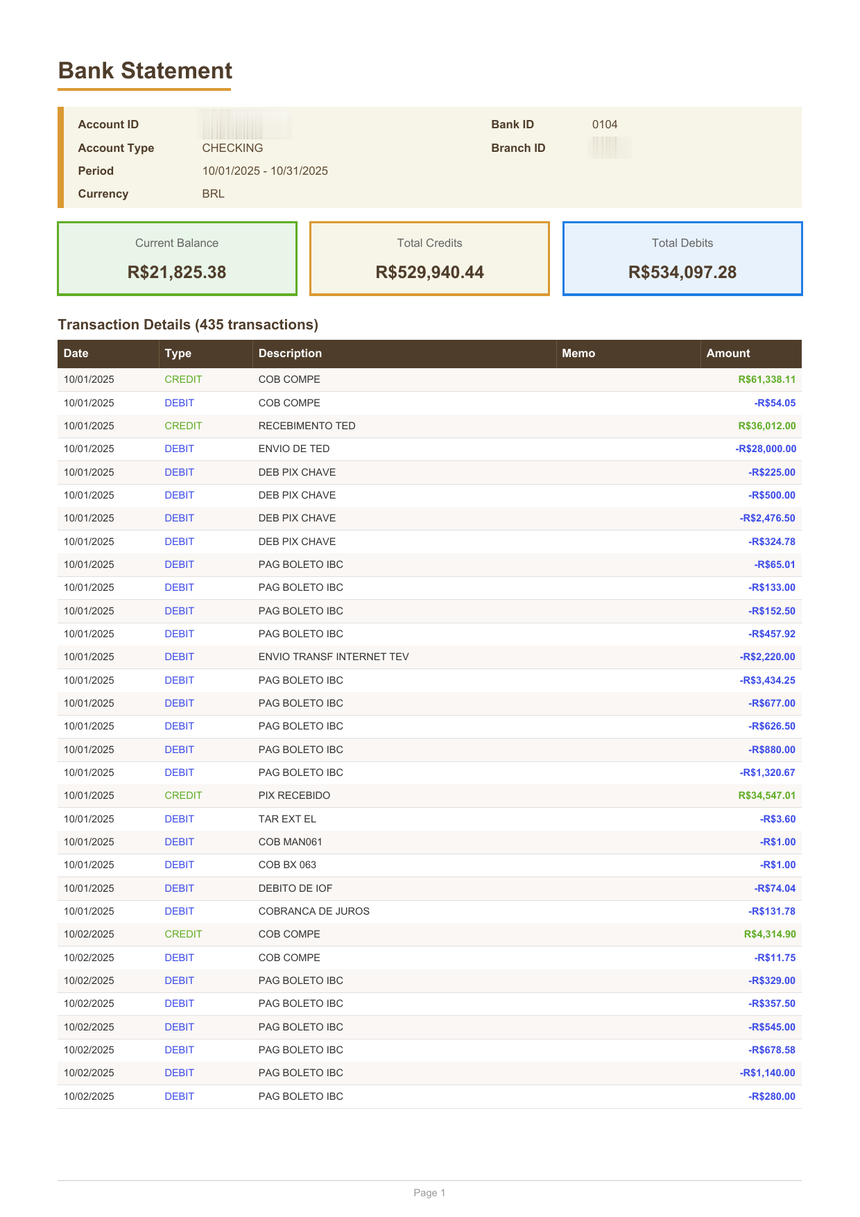This screenshot has height=1217, width=860.
Task: Click the amount -R$500.00
Action: pyautogui.click(x=772, y=495)
